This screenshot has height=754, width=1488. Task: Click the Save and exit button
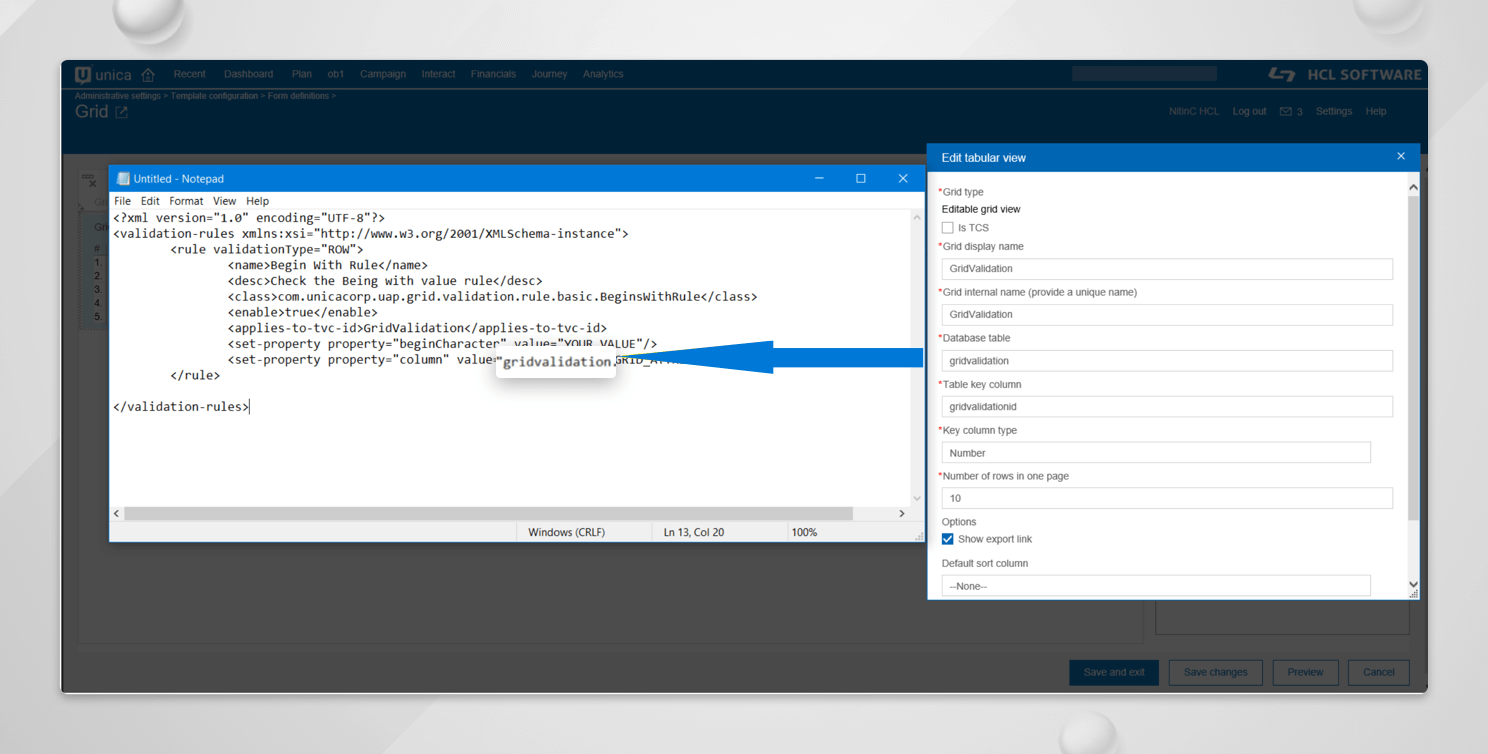(x=1113, y=672)
